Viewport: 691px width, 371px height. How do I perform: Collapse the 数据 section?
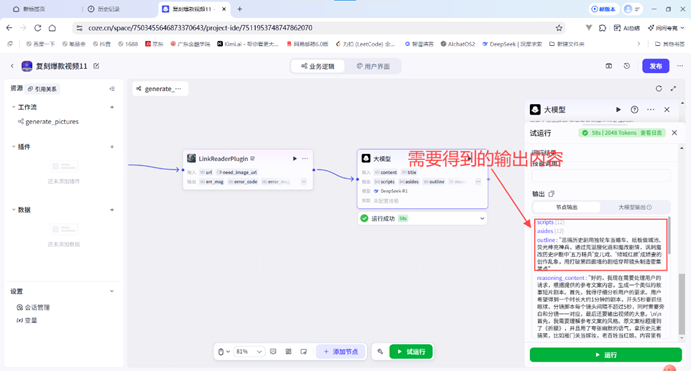[x=13, y=210]
